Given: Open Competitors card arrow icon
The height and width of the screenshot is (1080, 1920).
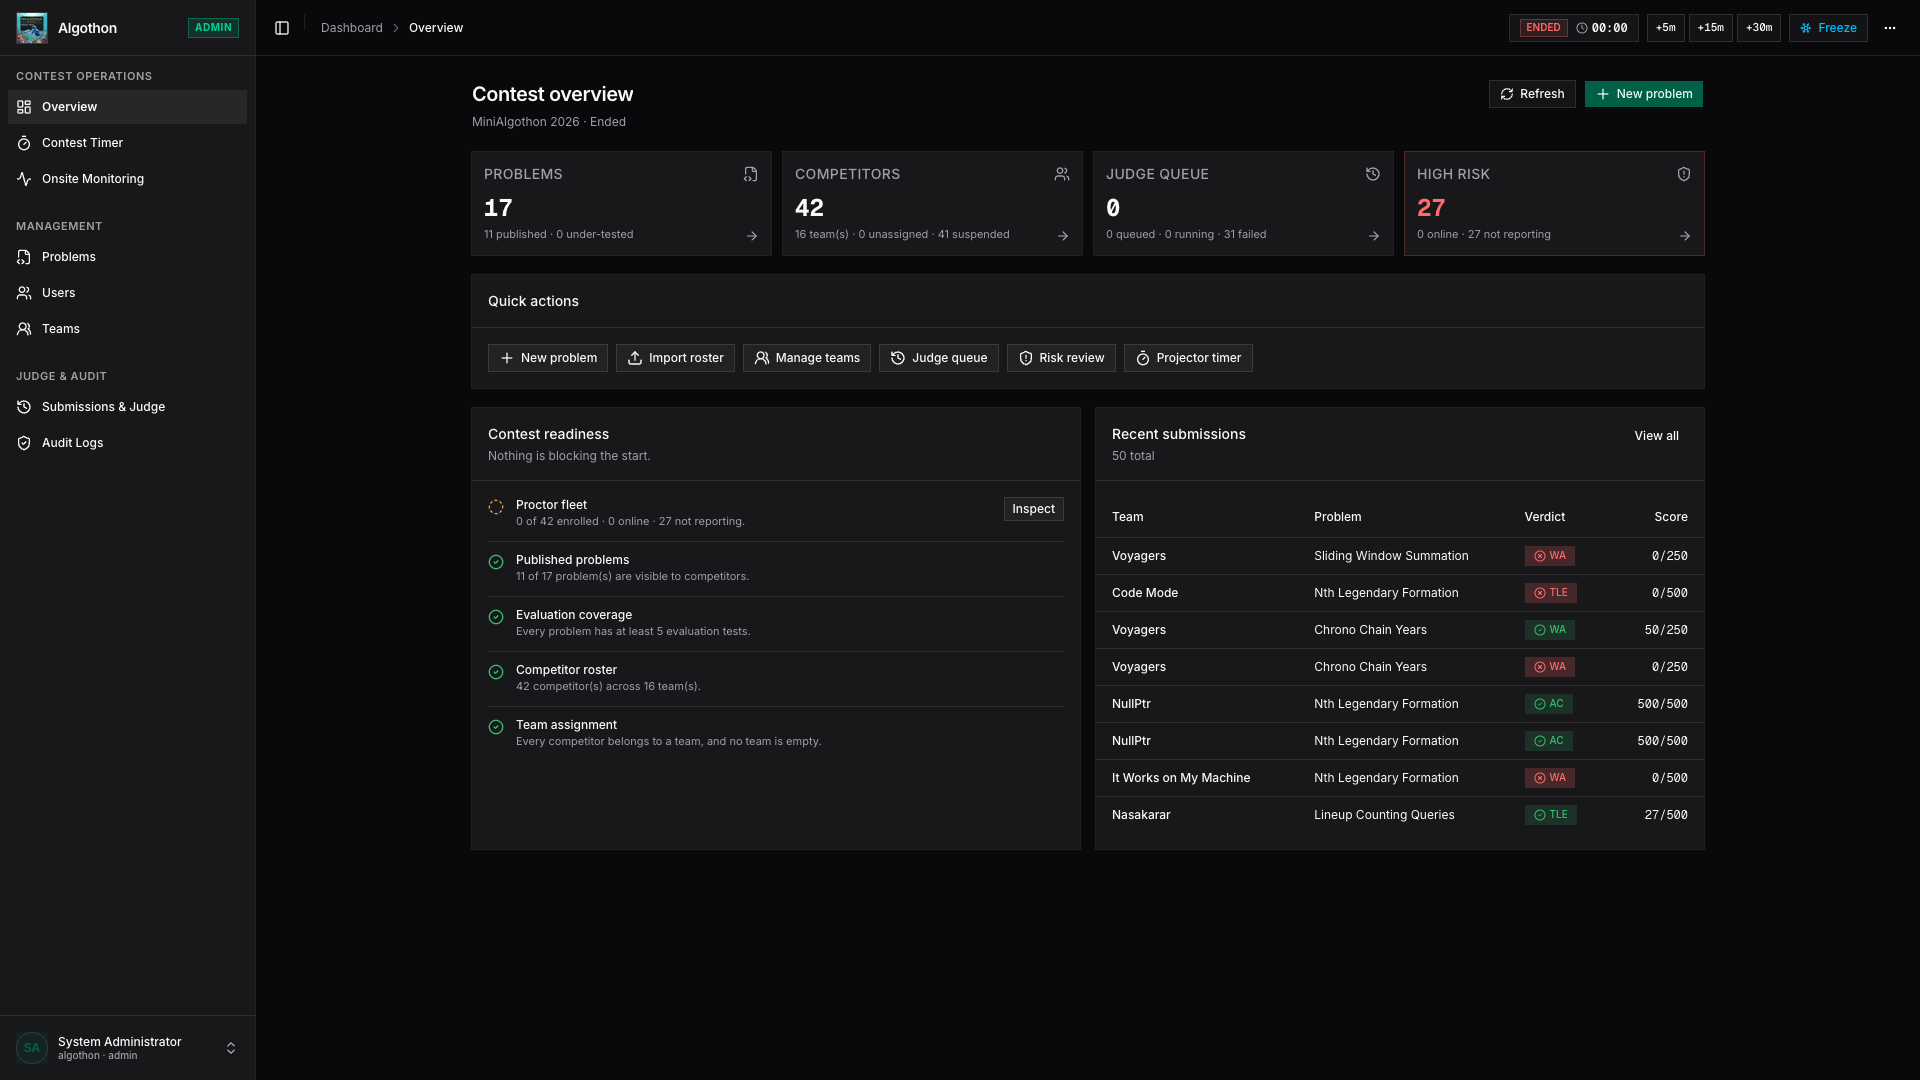Looking at the screenshot, I should tap(1063, 236).
